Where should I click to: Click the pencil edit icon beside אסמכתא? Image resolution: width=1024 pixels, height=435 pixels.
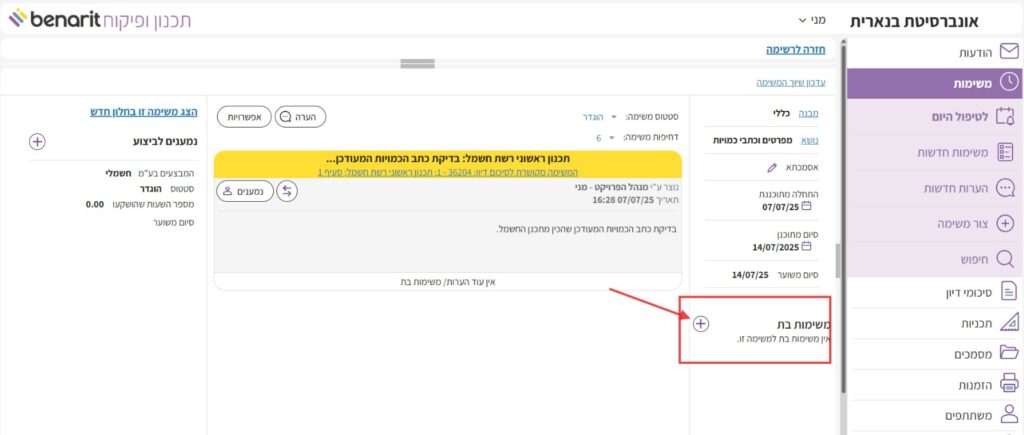(771, 167)
